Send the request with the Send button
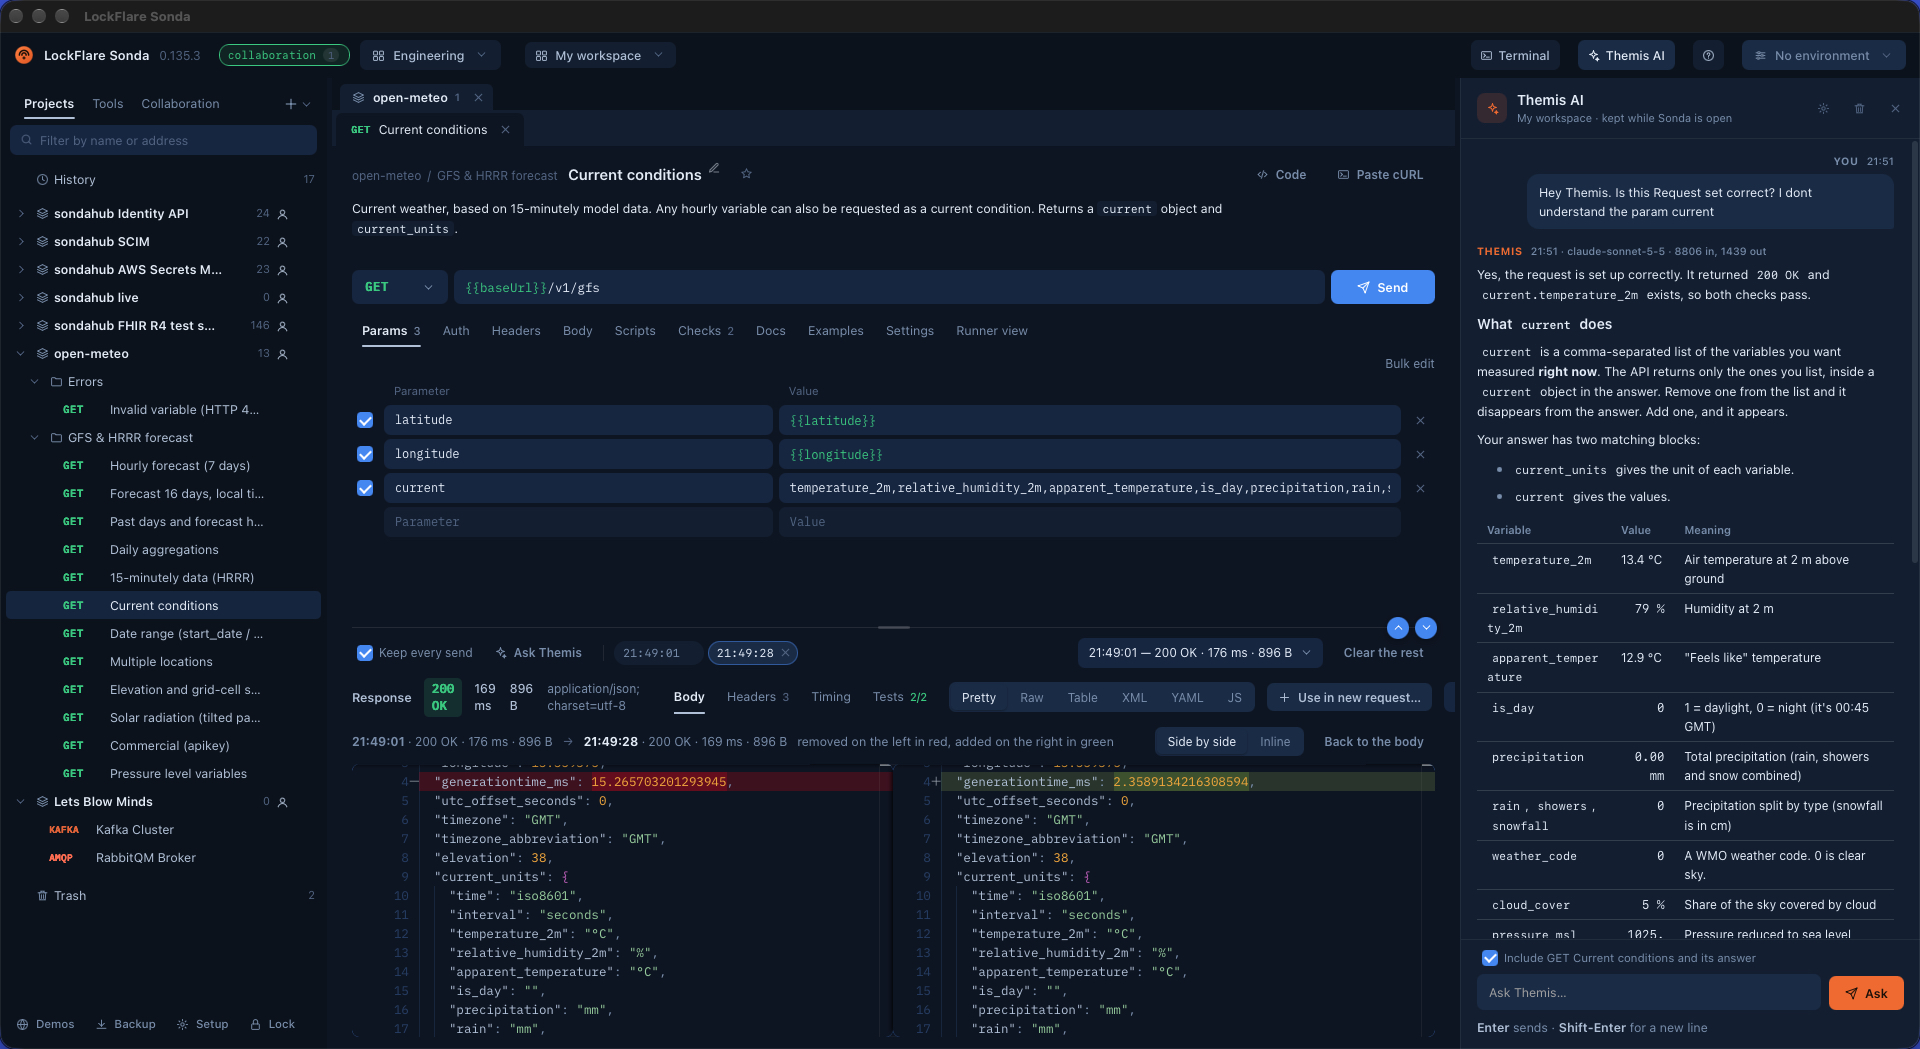The height and width of the screenshot is (1049, 1920). tap(1382, 287)
